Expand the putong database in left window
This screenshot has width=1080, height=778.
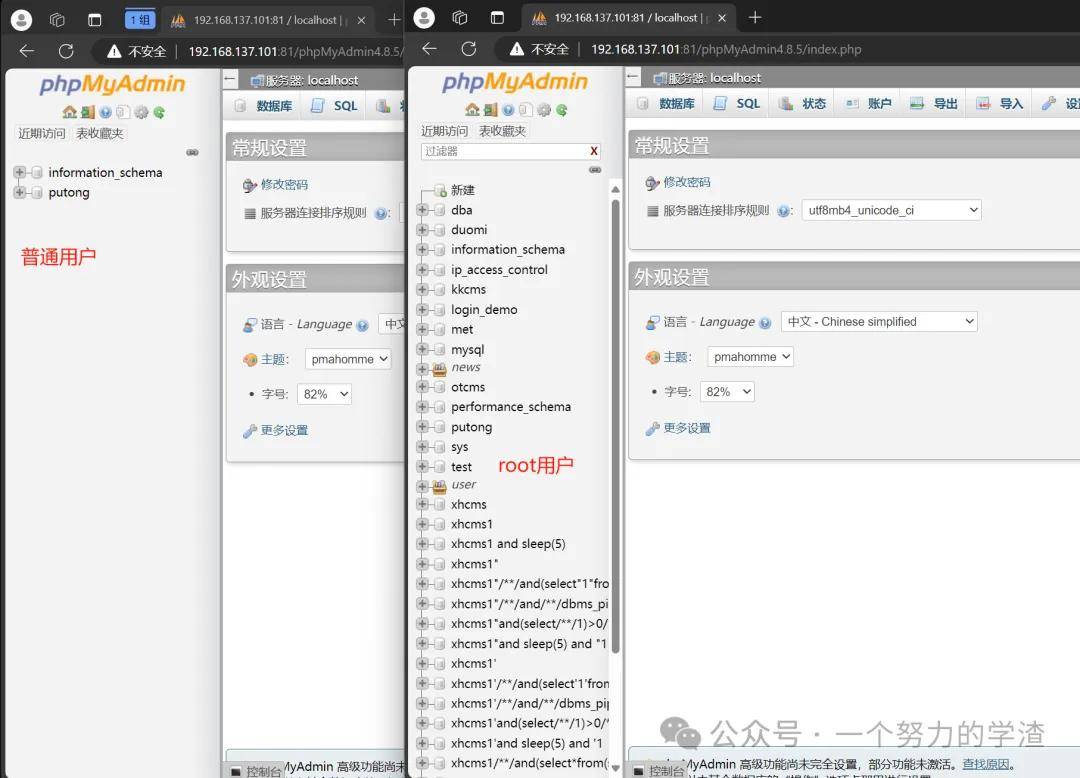pos(19,192)
